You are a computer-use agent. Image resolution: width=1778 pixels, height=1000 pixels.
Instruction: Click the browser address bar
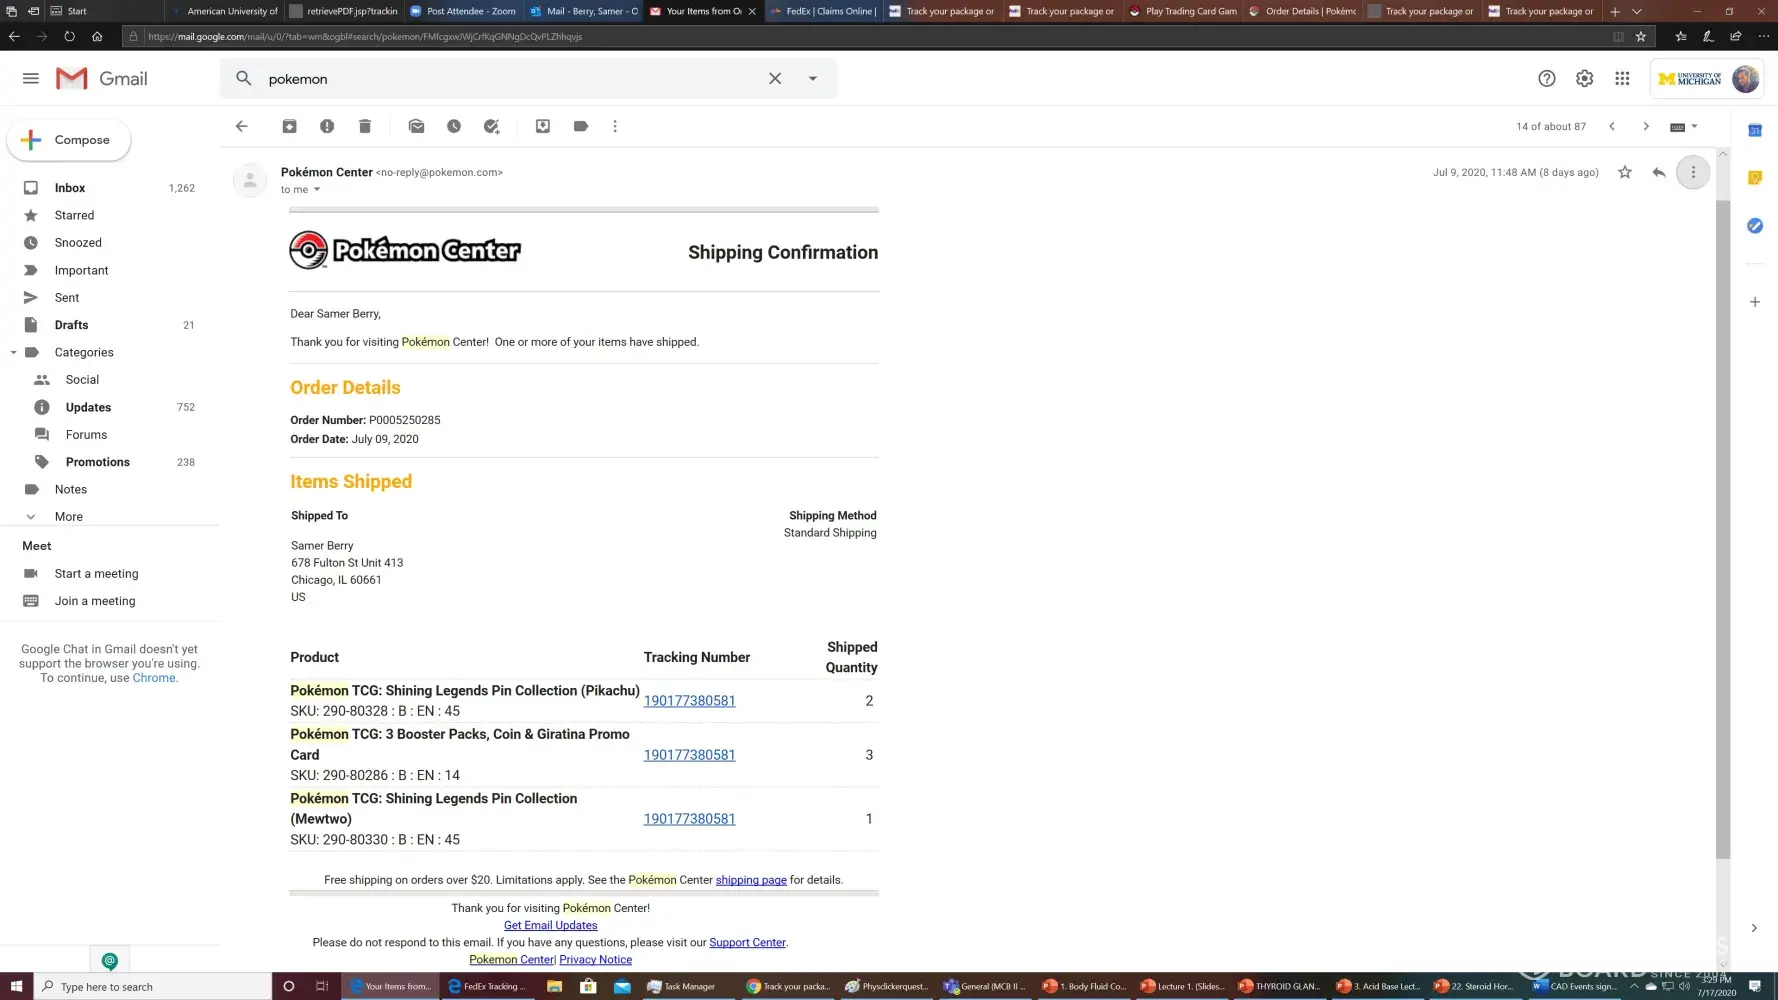tap(870, 36)
